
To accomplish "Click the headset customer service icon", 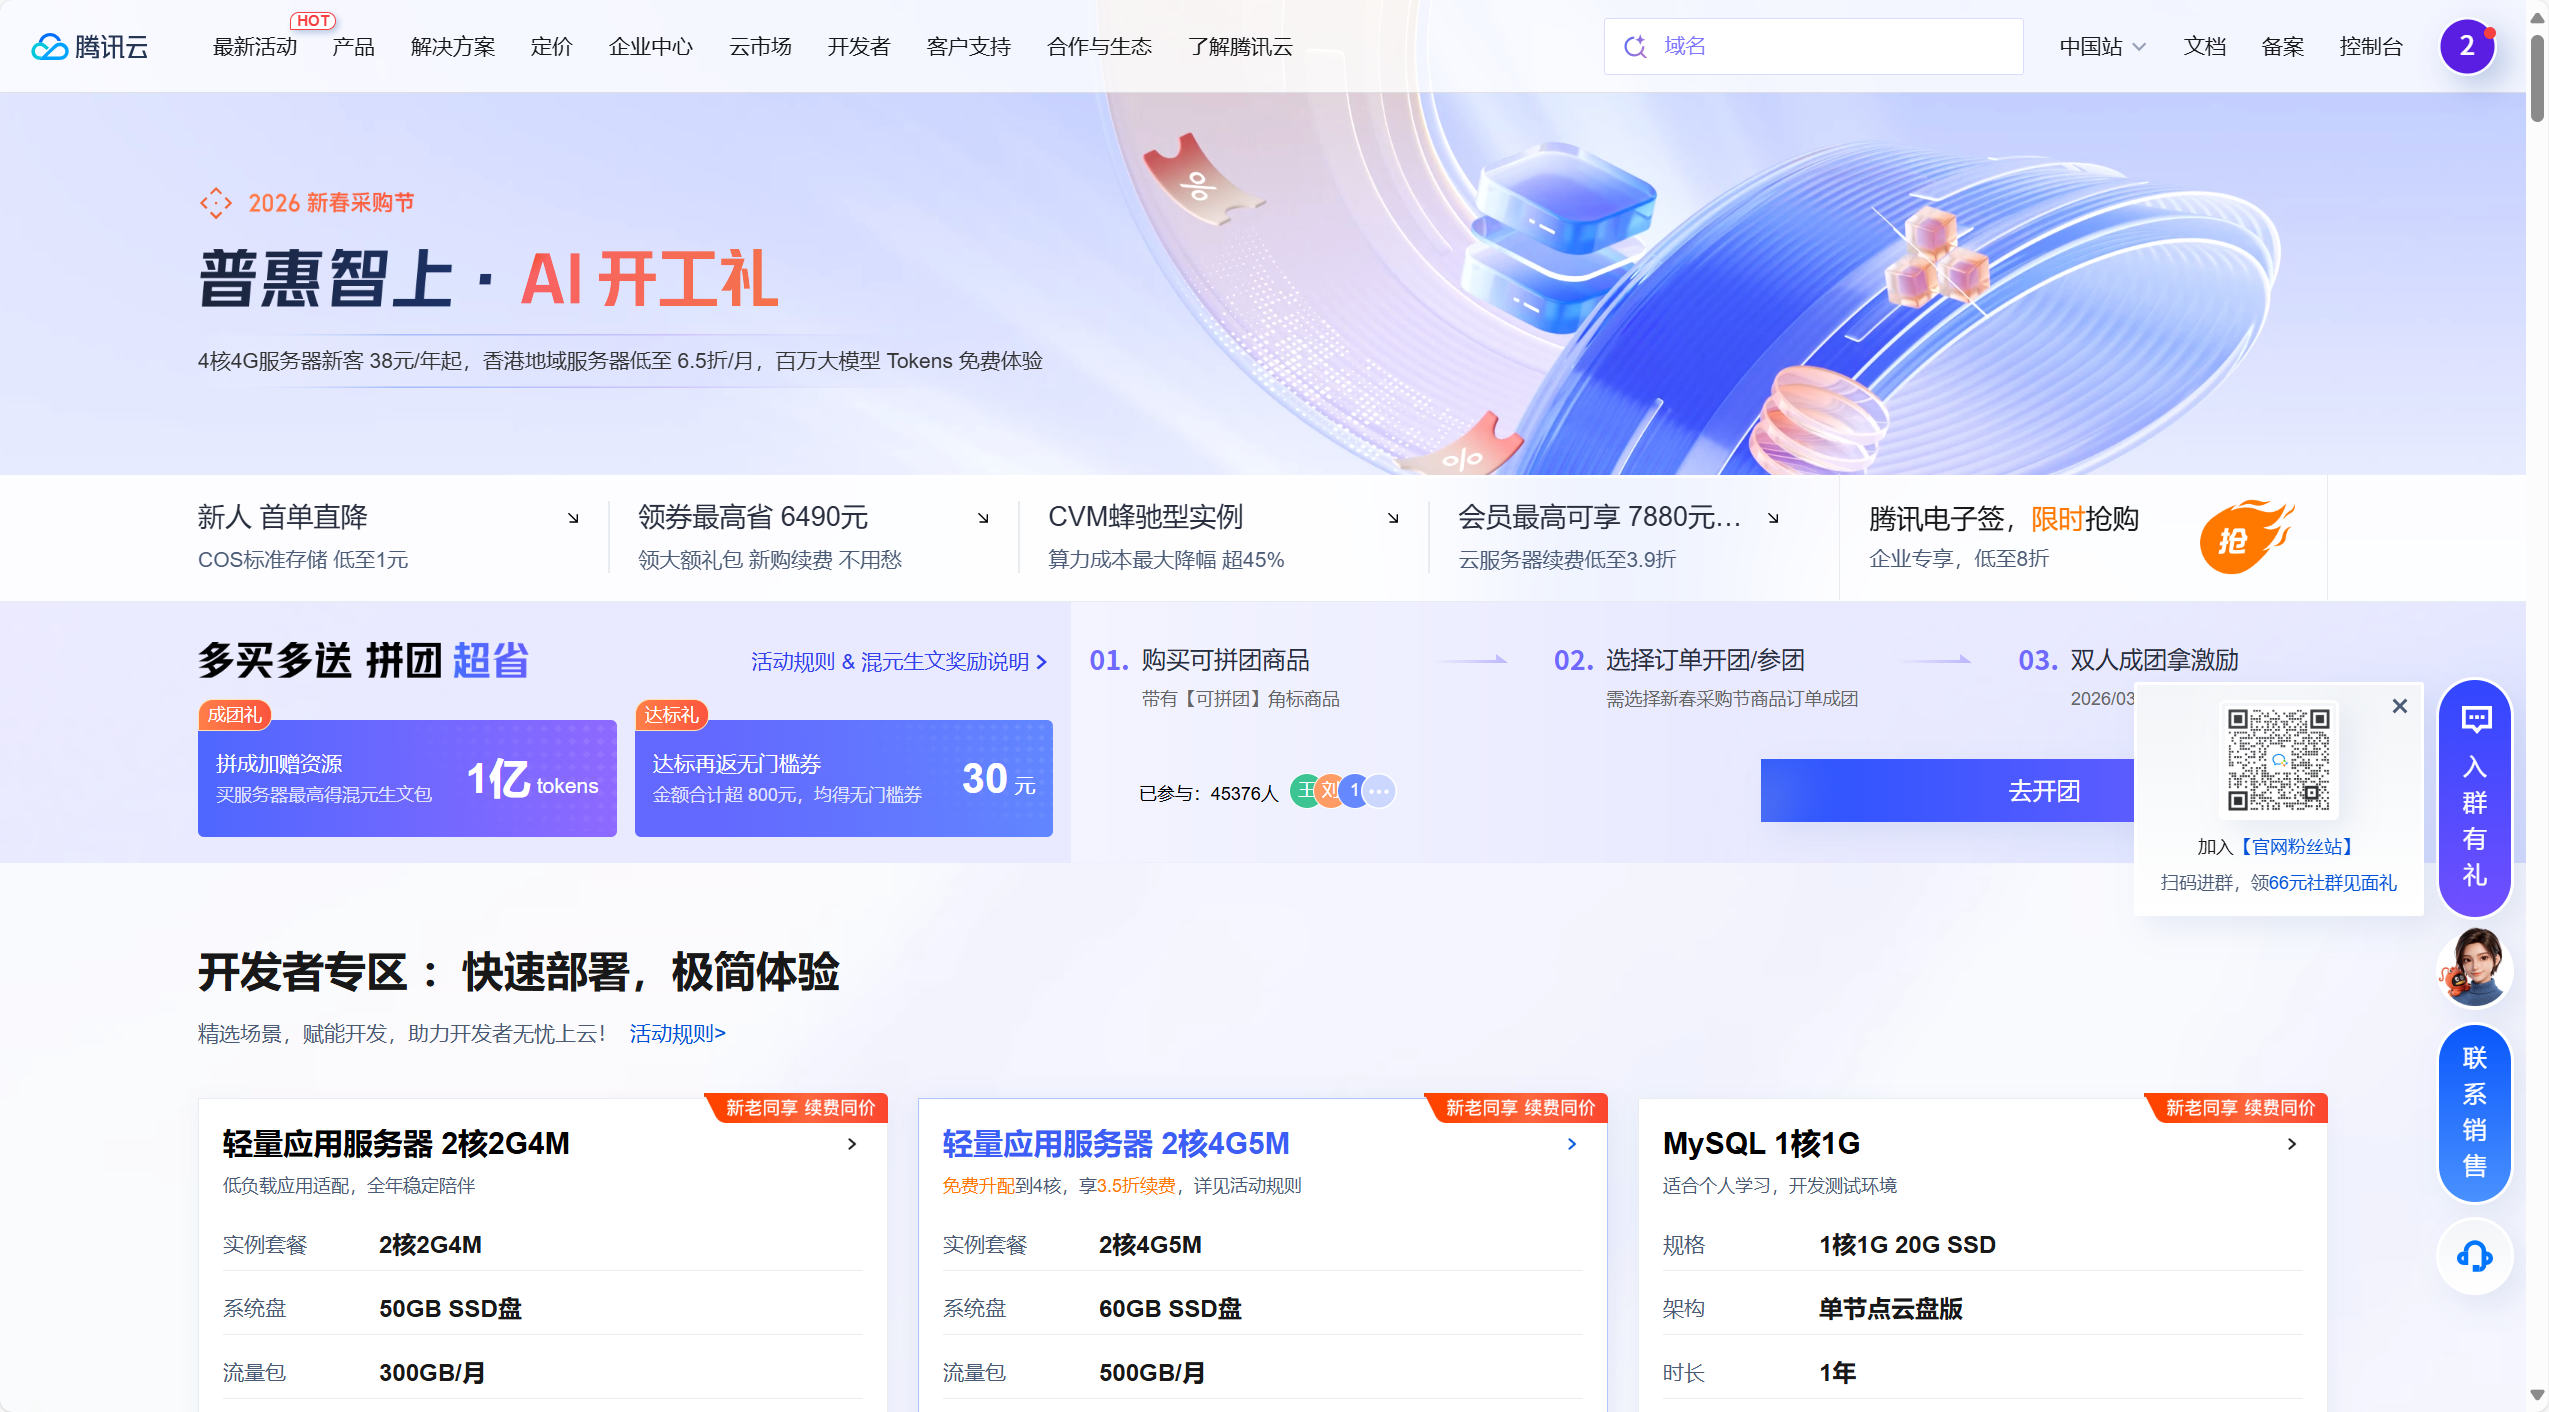I will pyautogui.click(x=2474, y=1256).
